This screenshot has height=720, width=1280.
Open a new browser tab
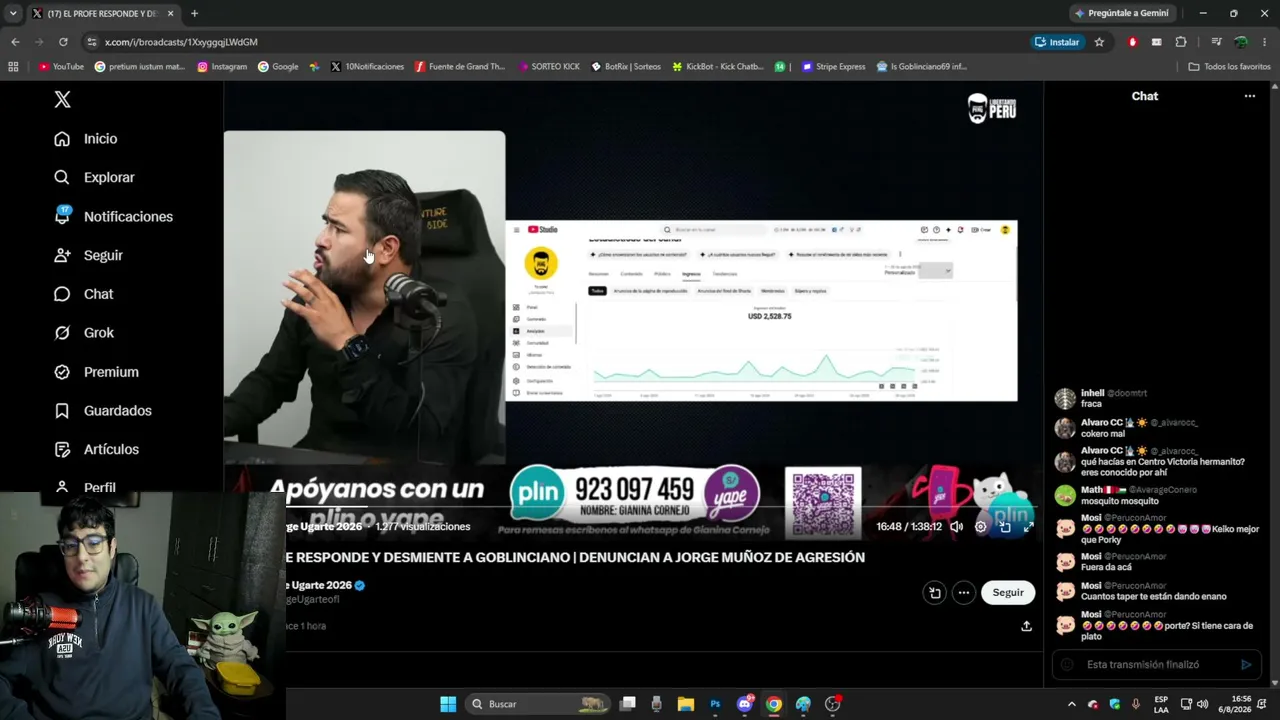(194, 13)
